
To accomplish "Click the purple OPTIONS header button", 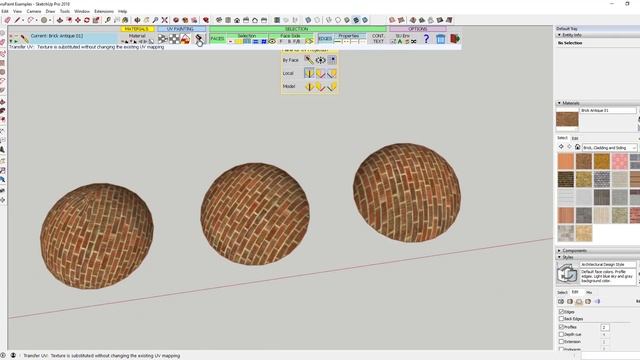I will (418, 29).
